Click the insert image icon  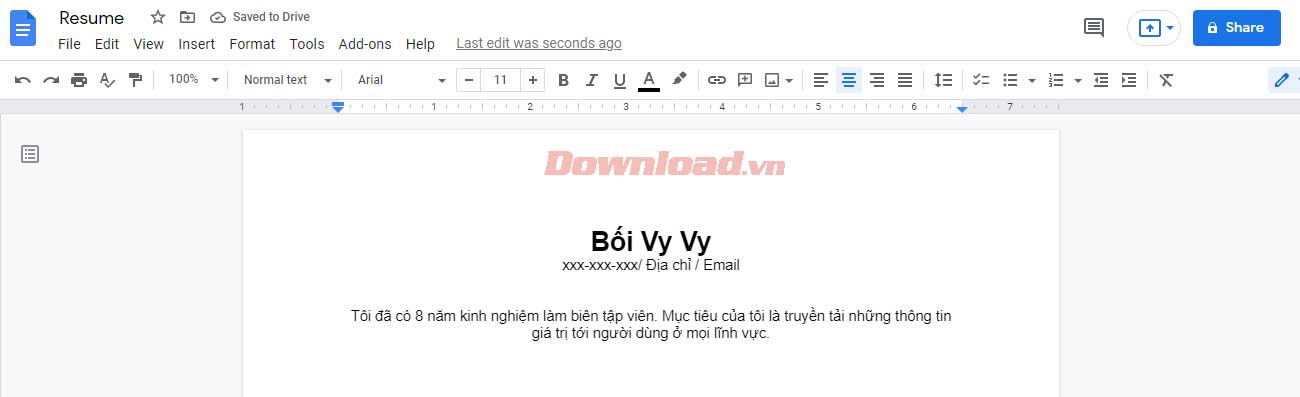[x=772, y=80]
